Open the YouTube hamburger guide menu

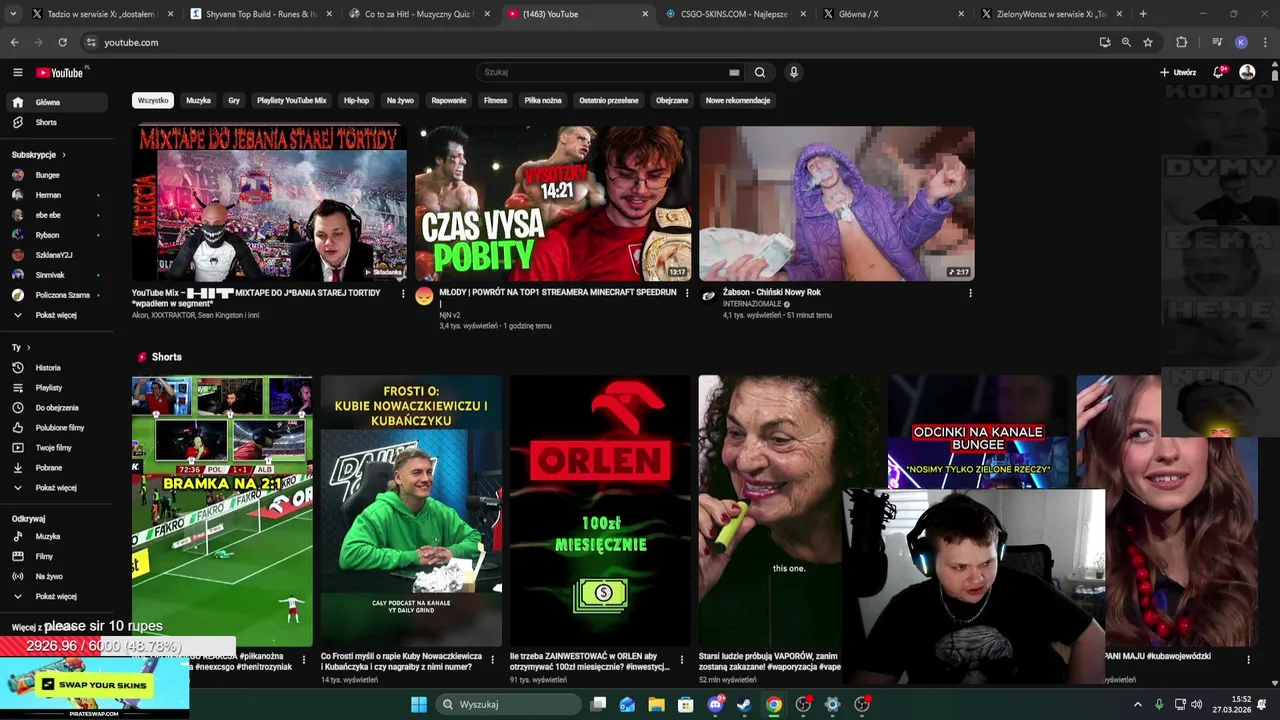click(17, 72)
